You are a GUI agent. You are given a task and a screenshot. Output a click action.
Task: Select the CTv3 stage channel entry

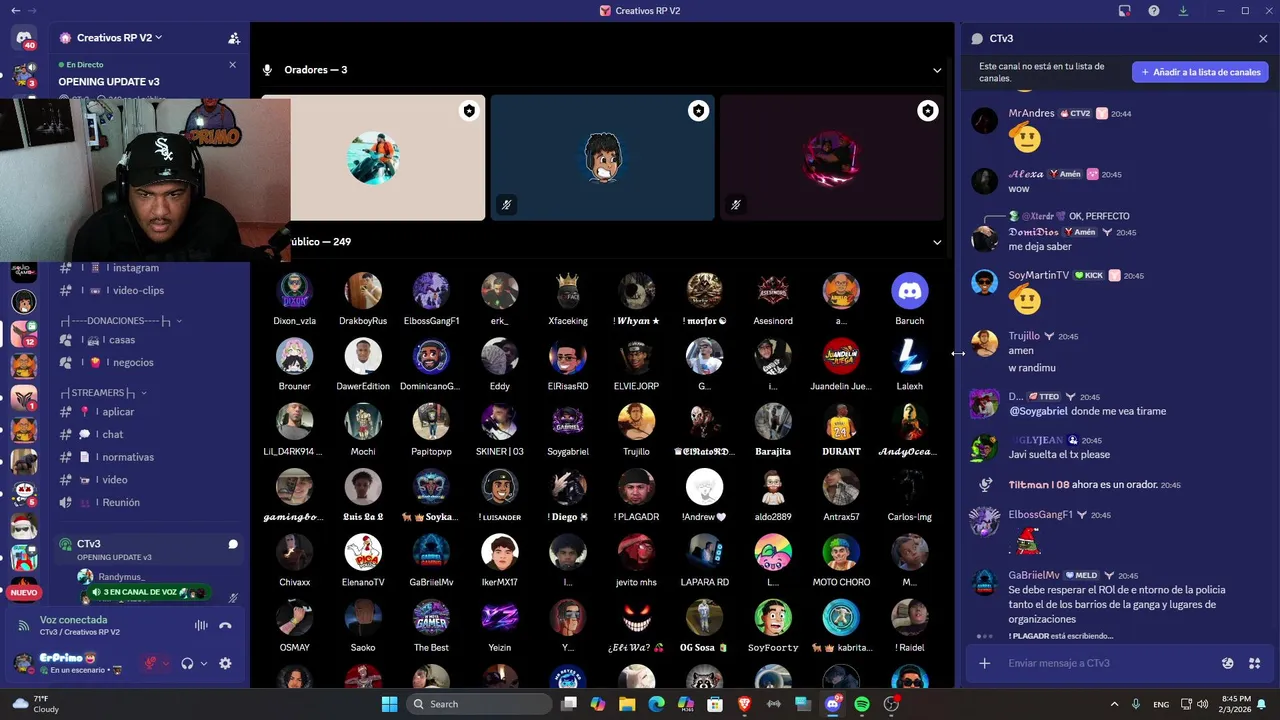coord(148,549)
